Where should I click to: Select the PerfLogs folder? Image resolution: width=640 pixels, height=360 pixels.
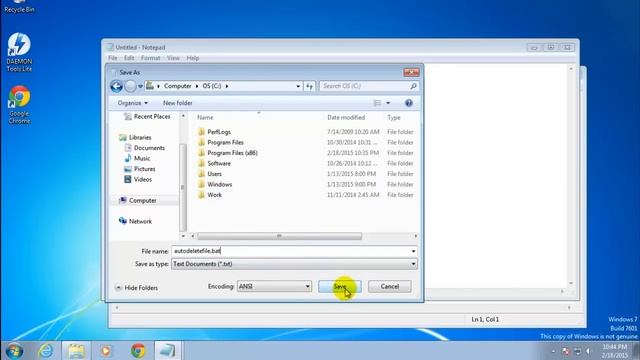214,132
